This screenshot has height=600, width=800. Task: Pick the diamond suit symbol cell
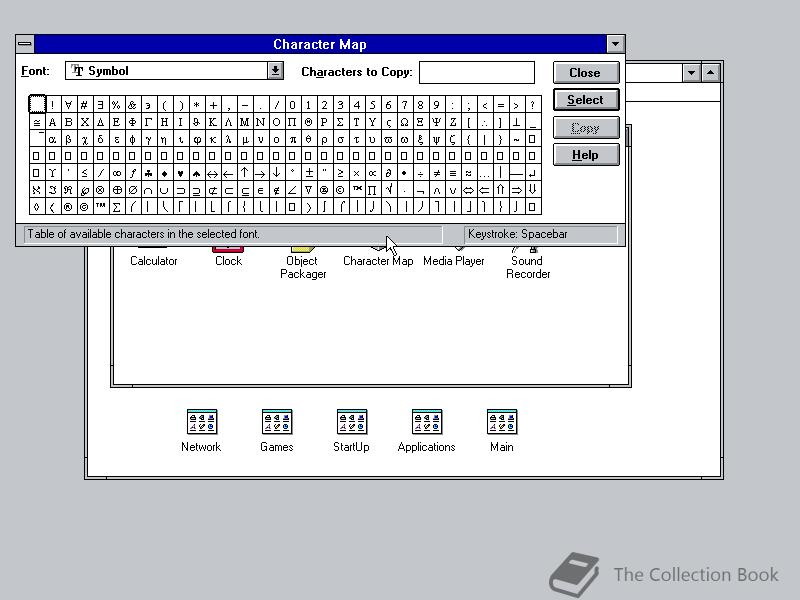[164, 173]
